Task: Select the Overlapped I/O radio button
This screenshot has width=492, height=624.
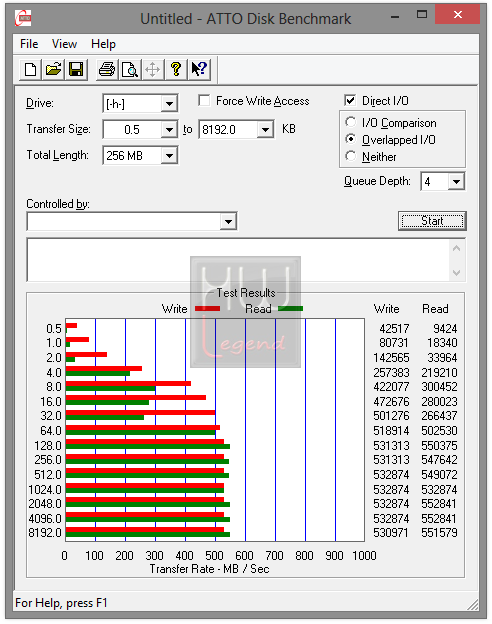Action: click(351, 139)
